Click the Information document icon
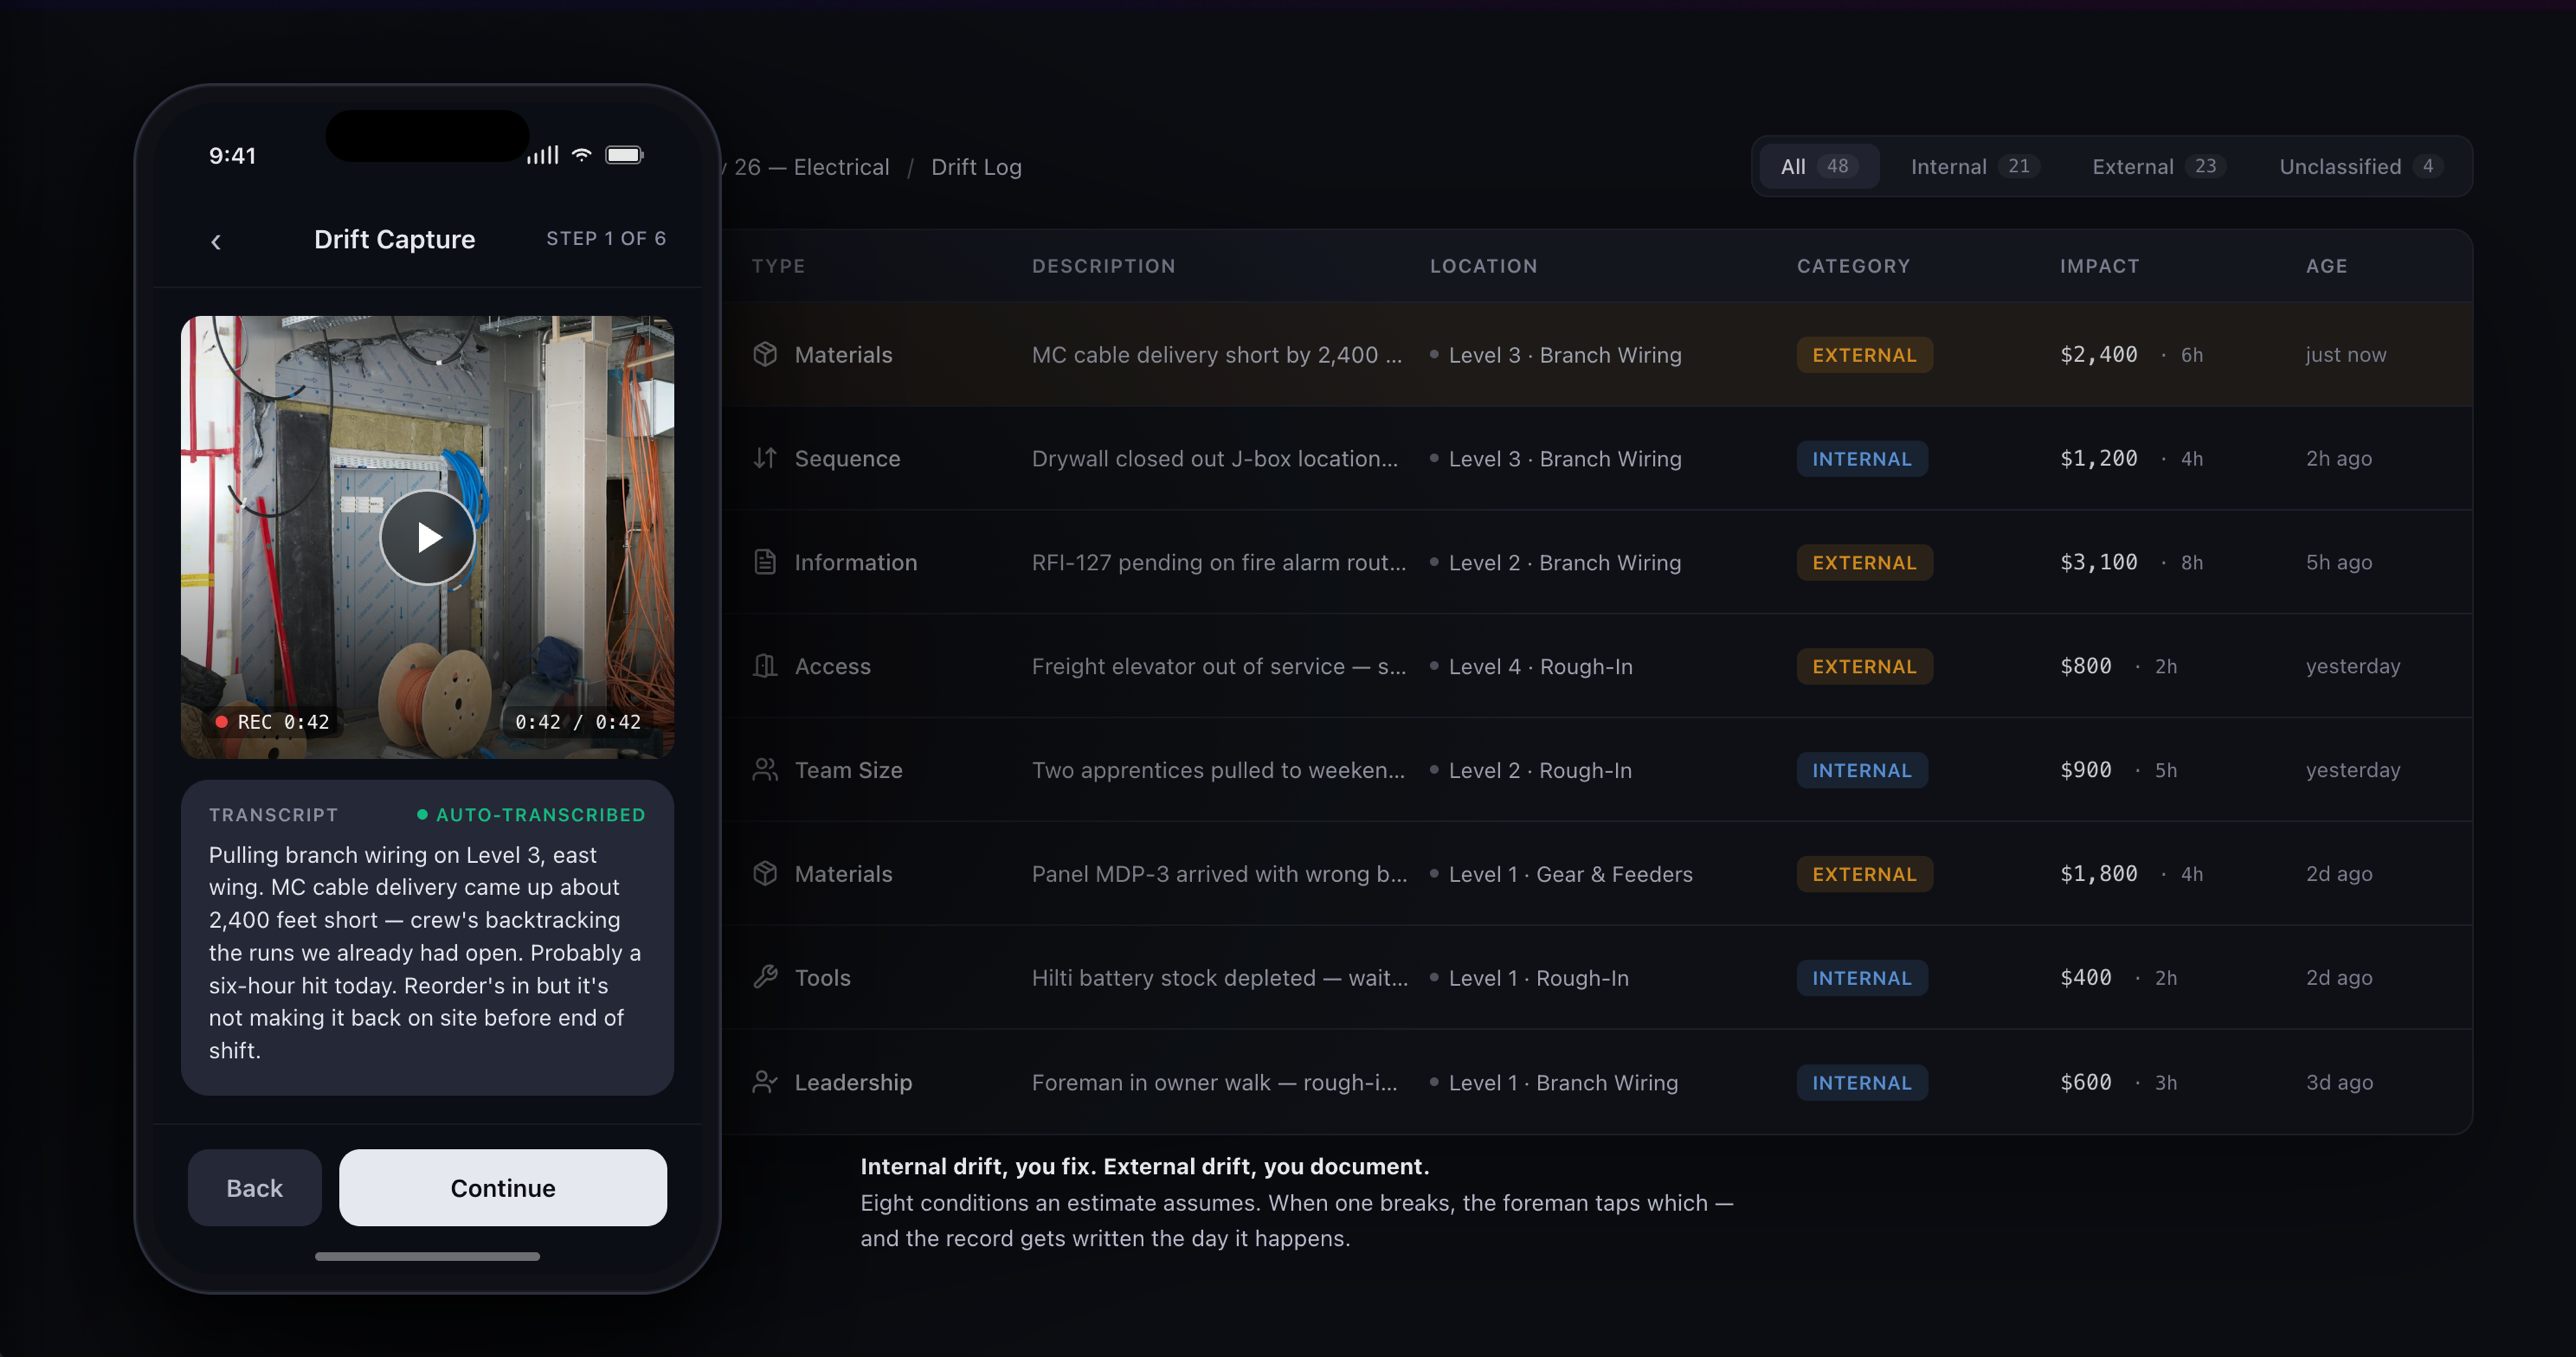This screenshot has height=1357, width=2576. 765,563
